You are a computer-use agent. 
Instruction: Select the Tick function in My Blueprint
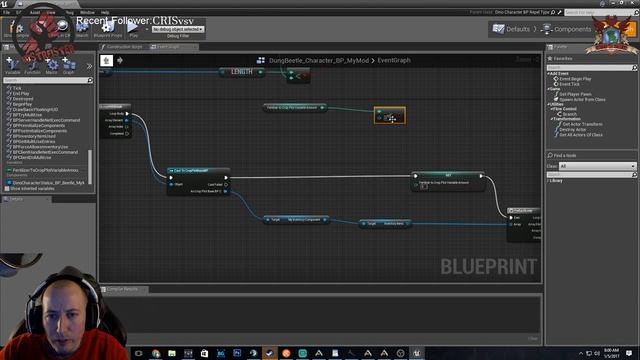[x=17, y=88]
